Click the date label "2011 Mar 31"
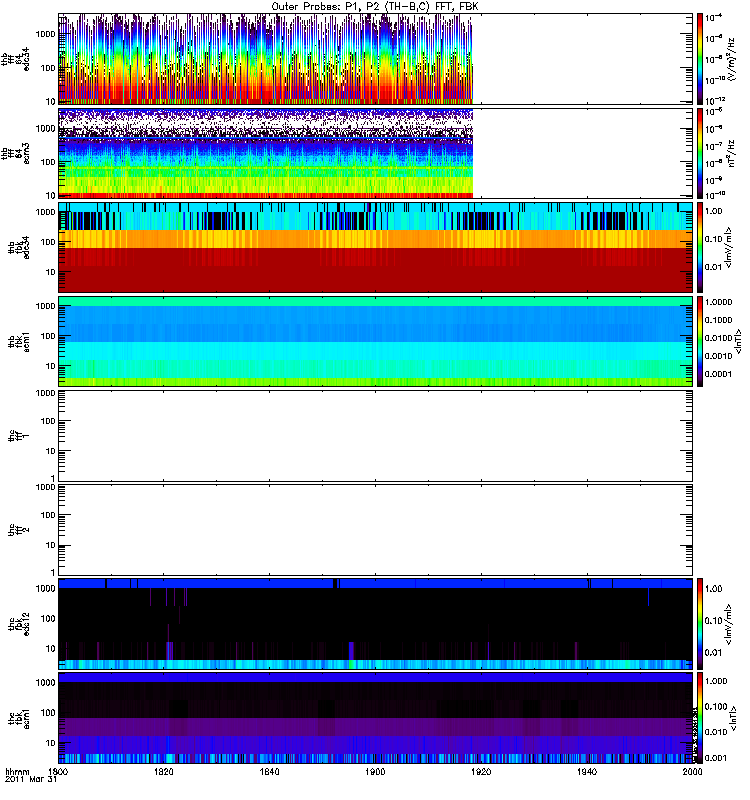Image resolution: width=750 pixels, height=800 pixels. coord(31,780)
